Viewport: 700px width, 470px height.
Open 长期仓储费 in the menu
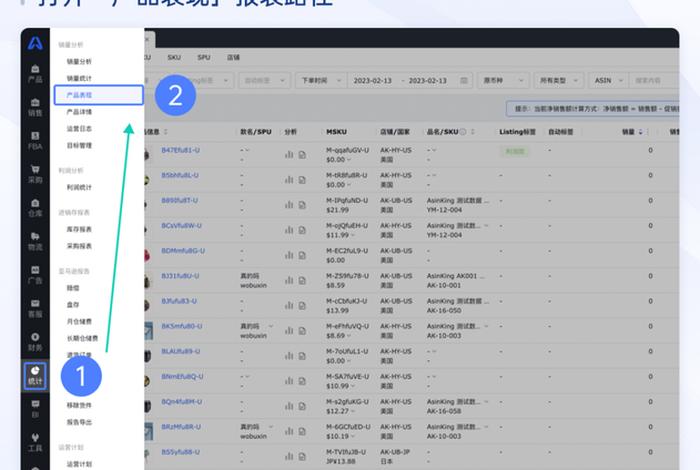(83, 338)
